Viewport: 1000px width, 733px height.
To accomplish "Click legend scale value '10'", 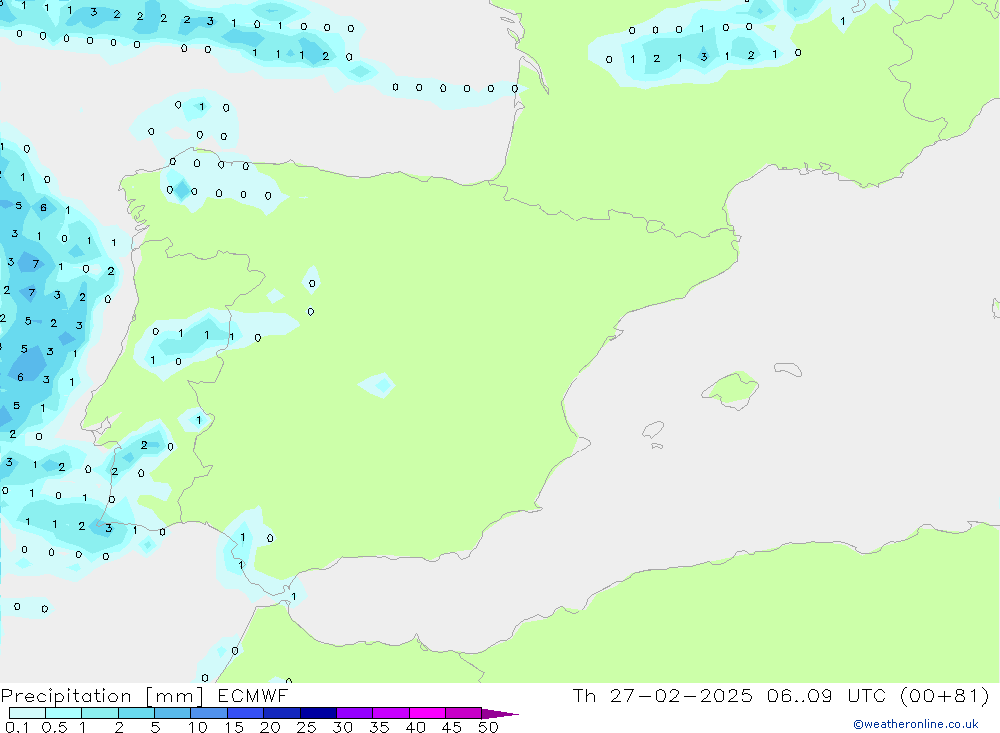I will tap(198, 727).
